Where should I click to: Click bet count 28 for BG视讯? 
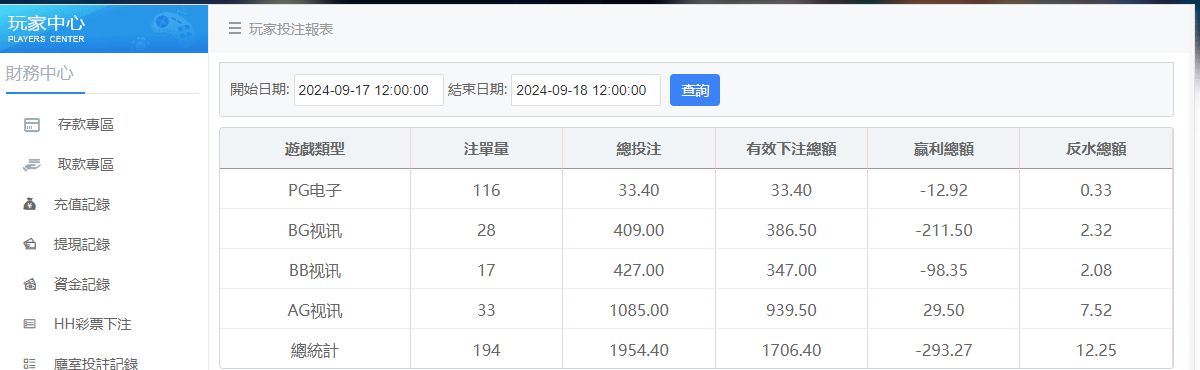[x=487, y=230]
